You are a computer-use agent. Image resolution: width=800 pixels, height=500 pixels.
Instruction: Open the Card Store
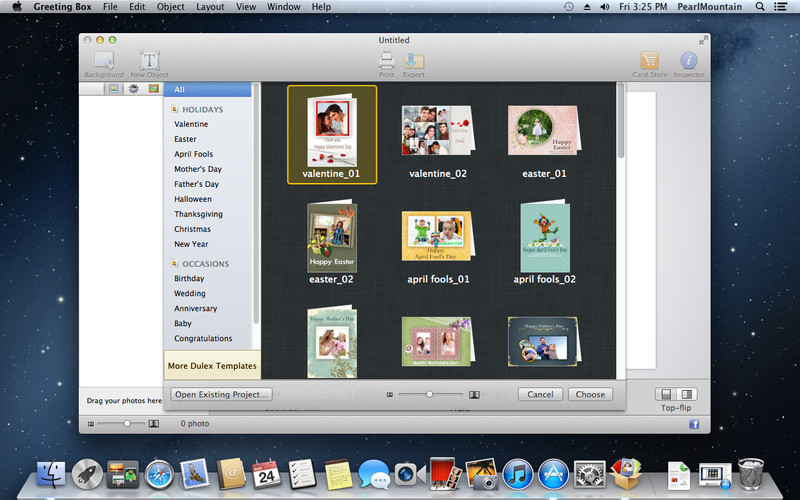click(649, 62)
